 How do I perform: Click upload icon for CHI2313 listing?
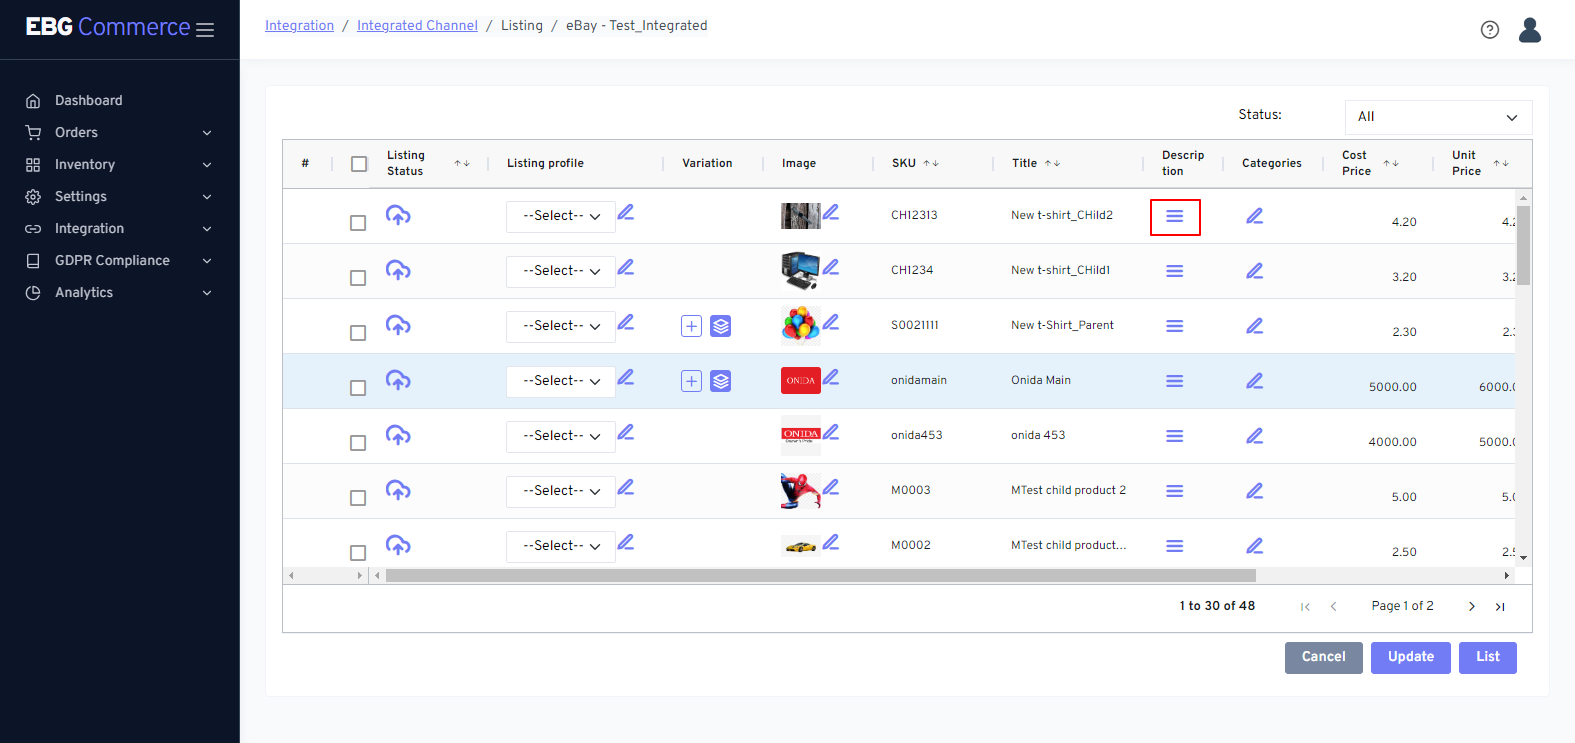398,215
